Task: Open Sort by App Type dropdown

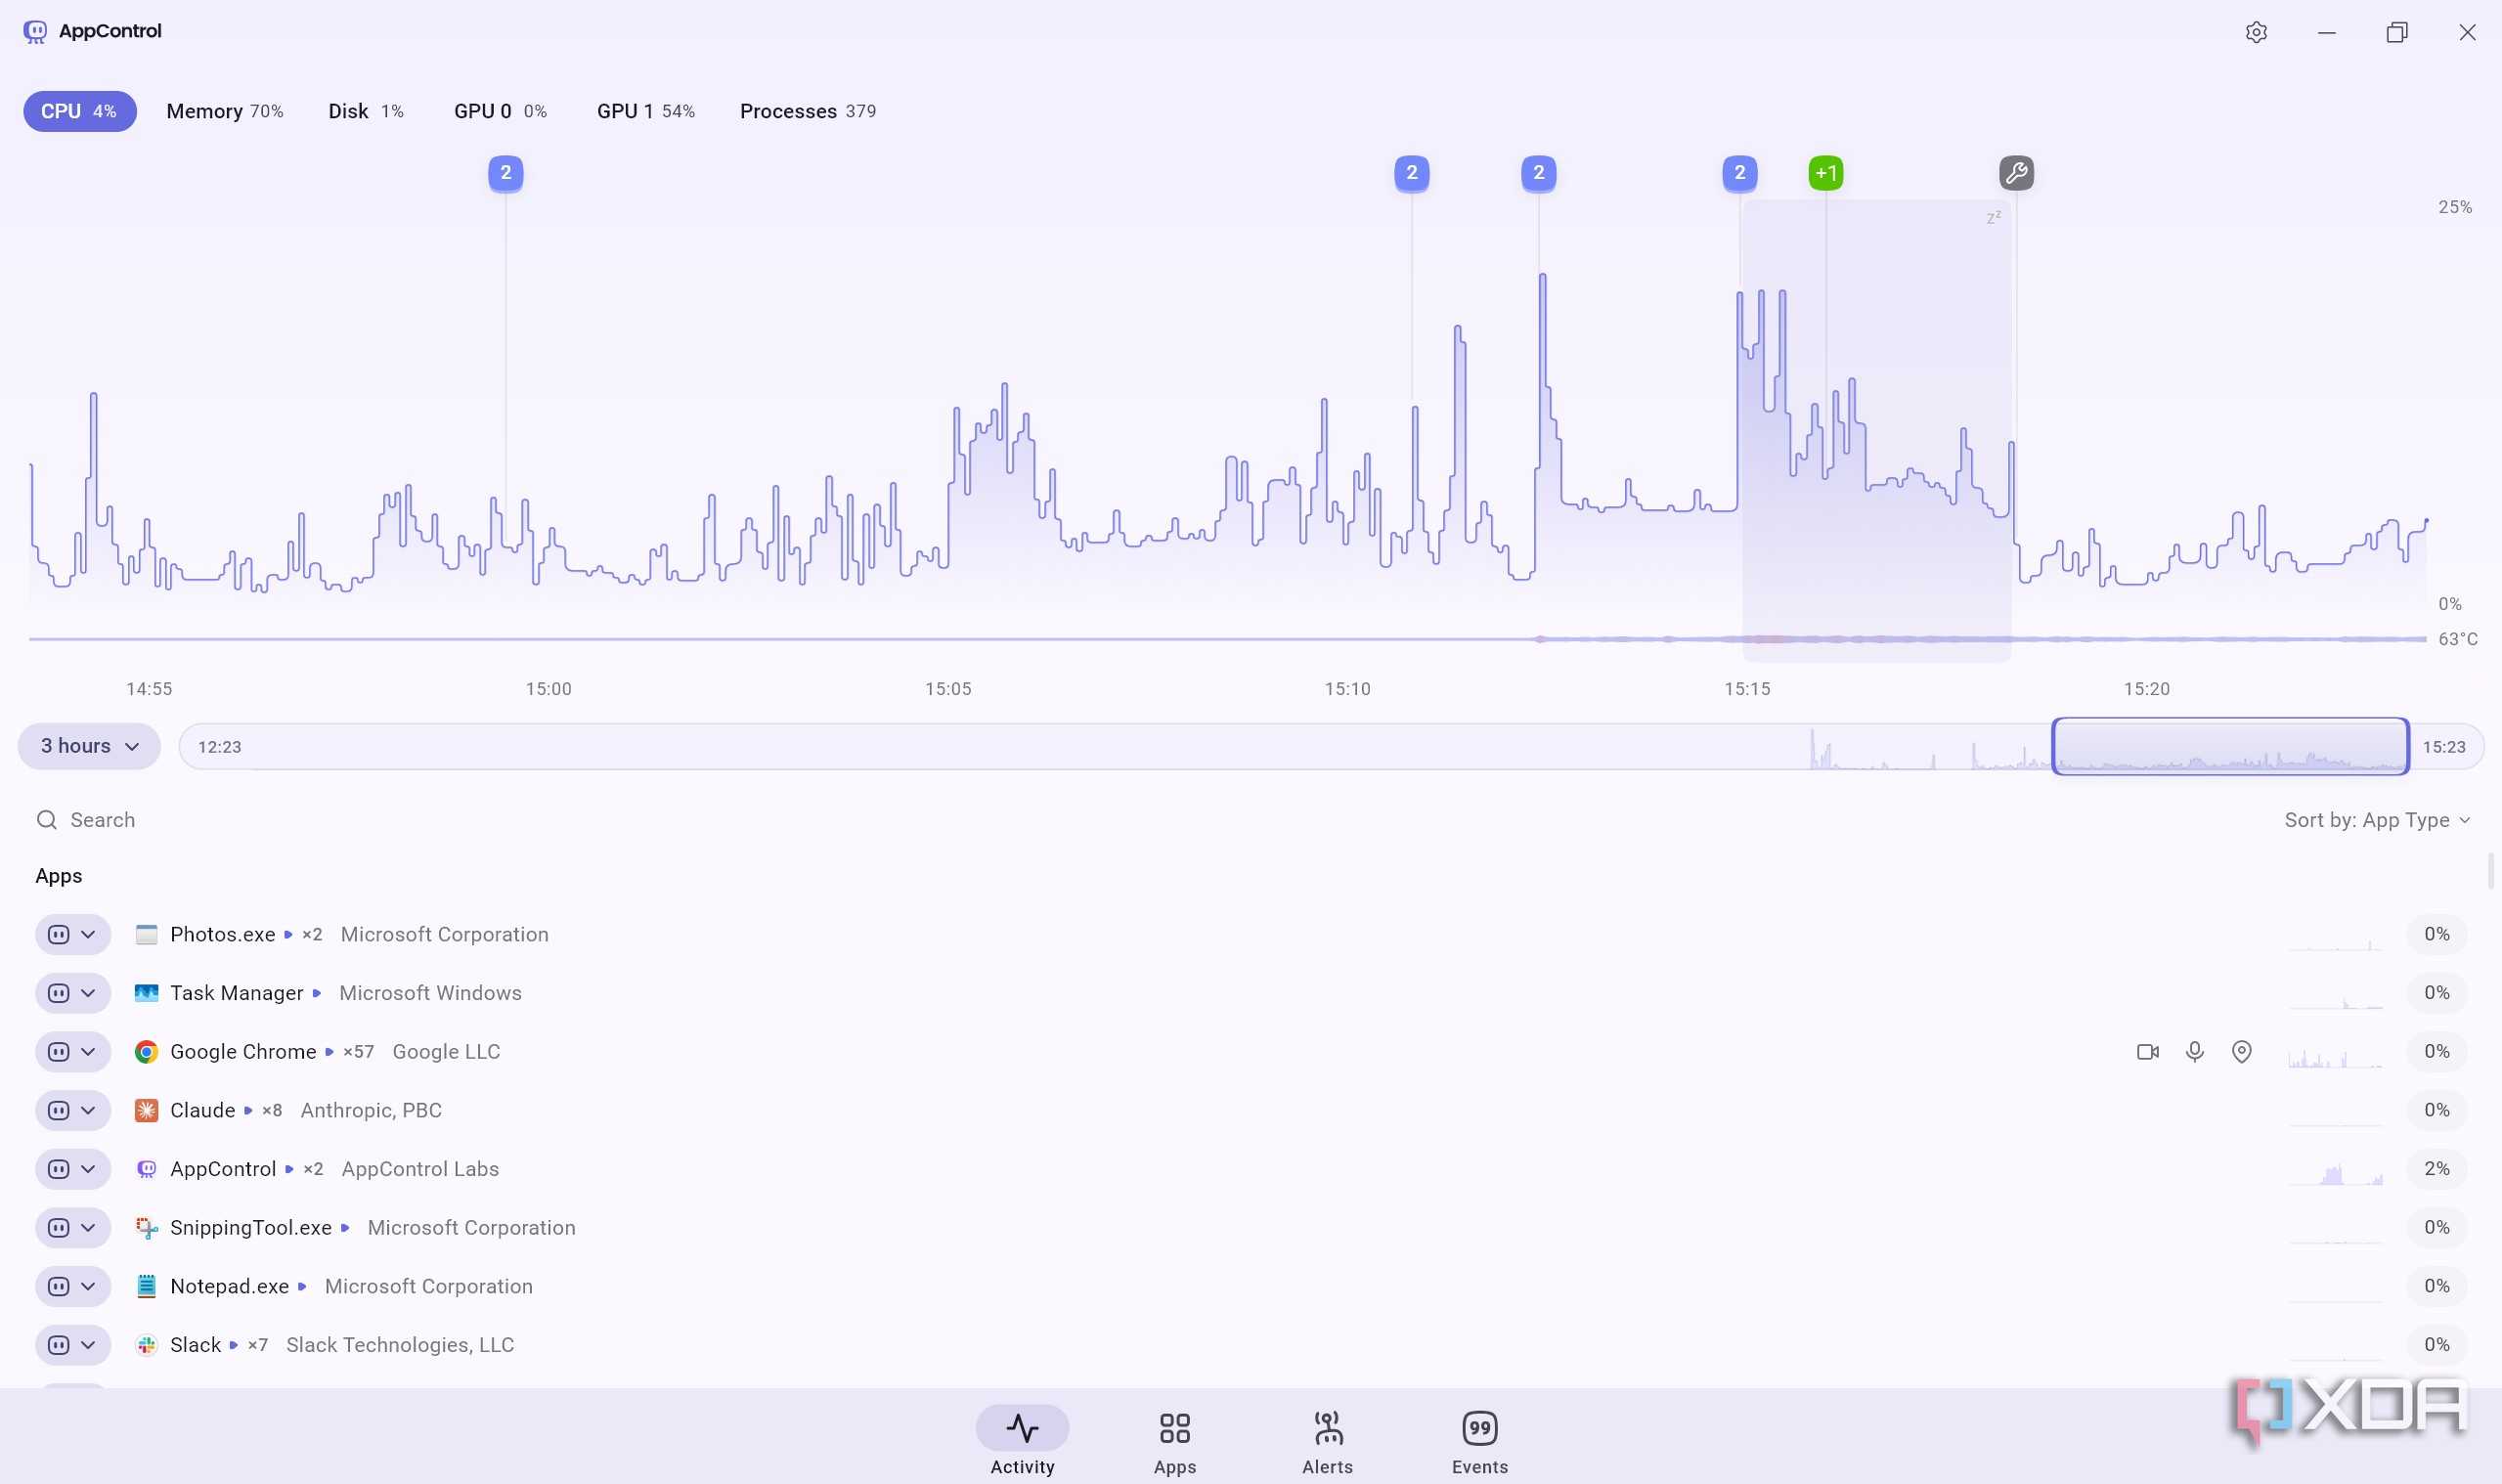Action: [2377, 820]
